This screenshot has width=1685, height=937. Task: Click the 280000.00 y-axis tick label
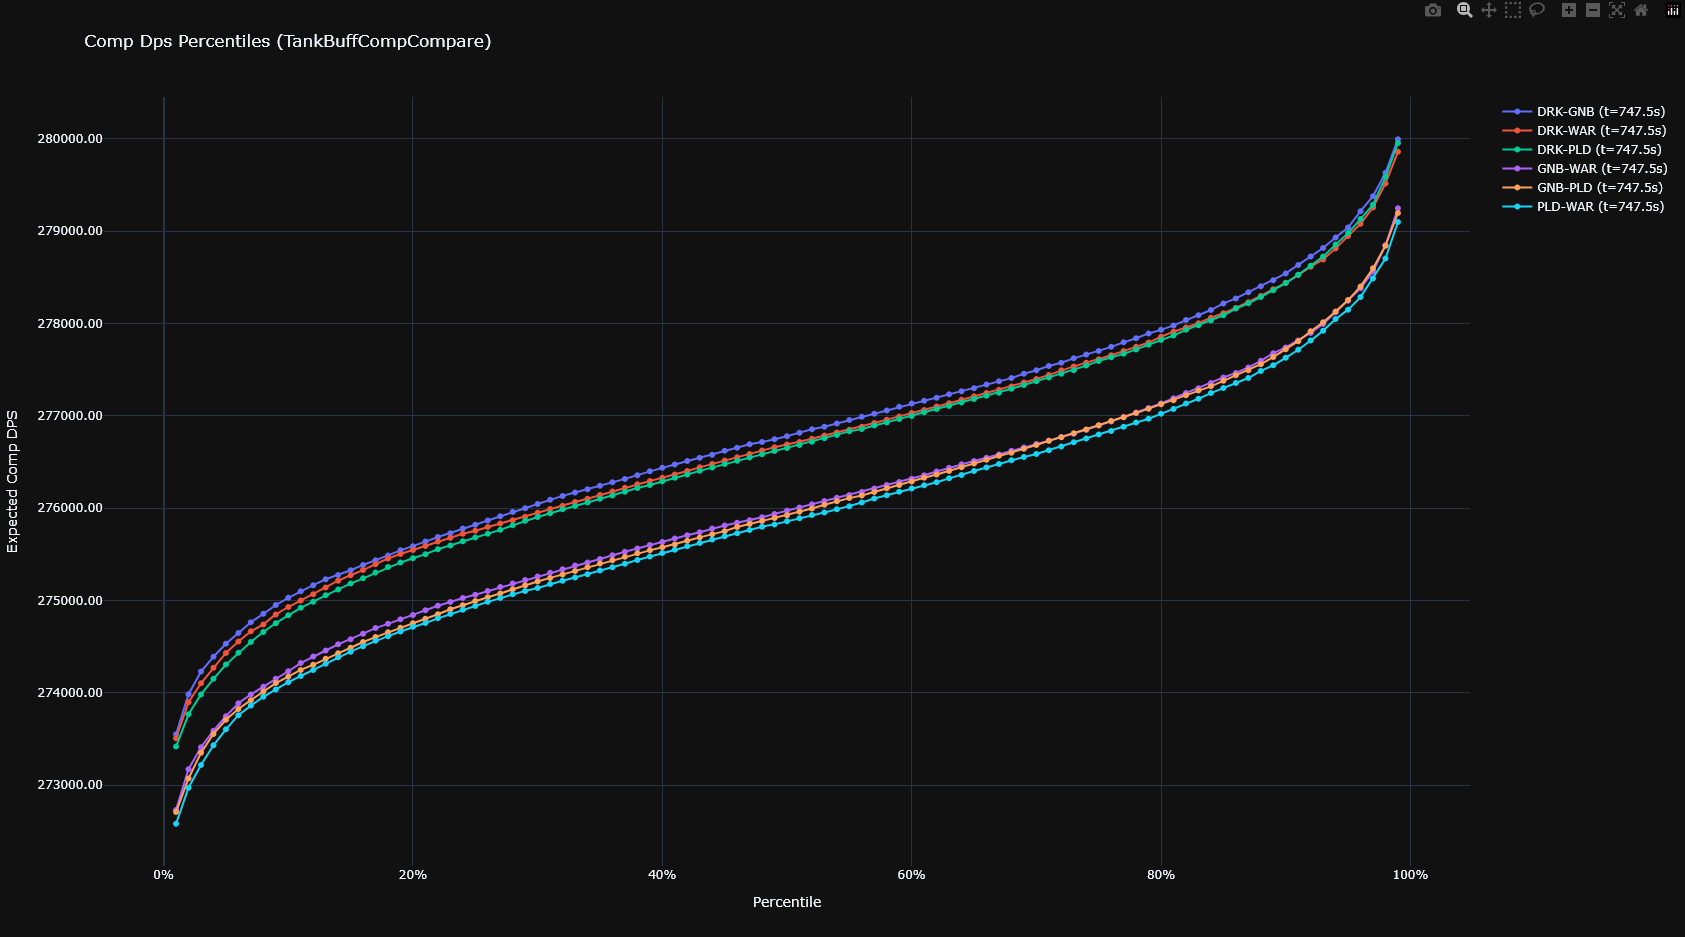pyautogui.click(x=70, y=139)
